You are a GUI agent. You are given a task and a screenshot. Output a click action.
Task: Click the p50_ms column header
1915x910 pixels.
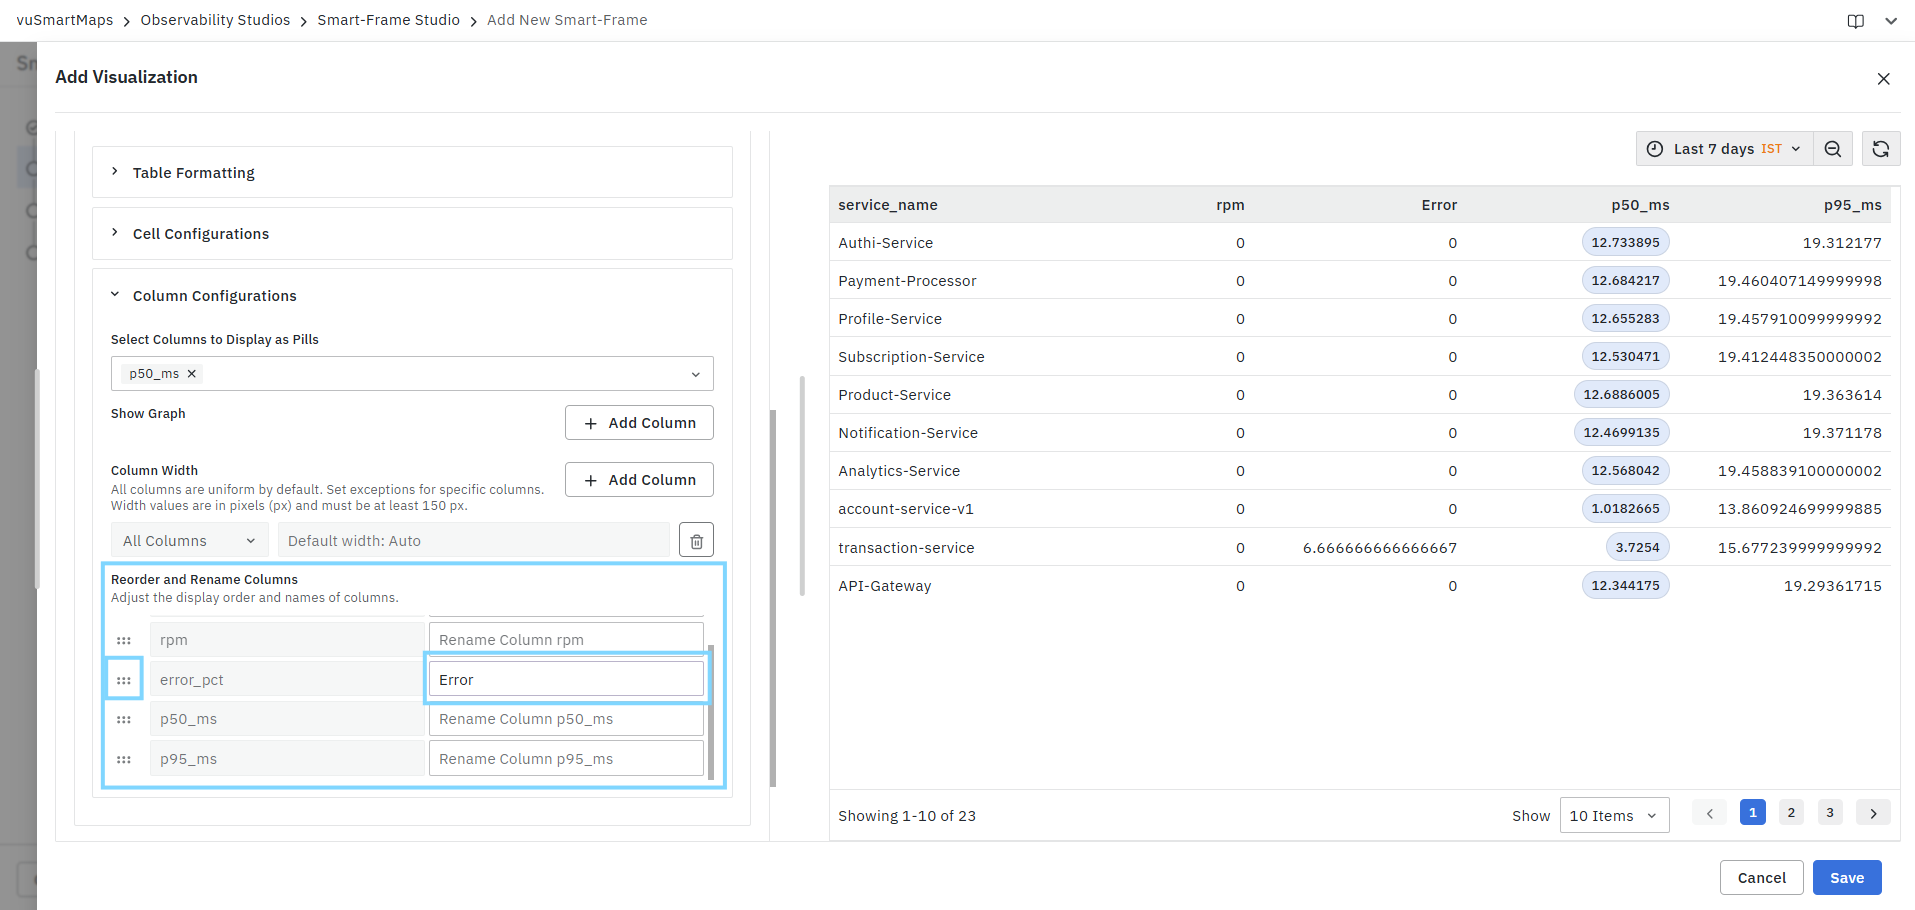pos(1640,205)
